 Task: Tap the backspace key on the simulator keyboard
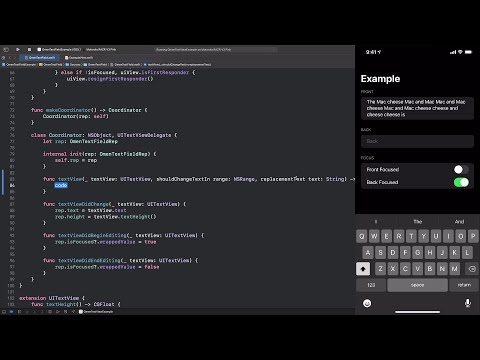(x=472, y=269)
